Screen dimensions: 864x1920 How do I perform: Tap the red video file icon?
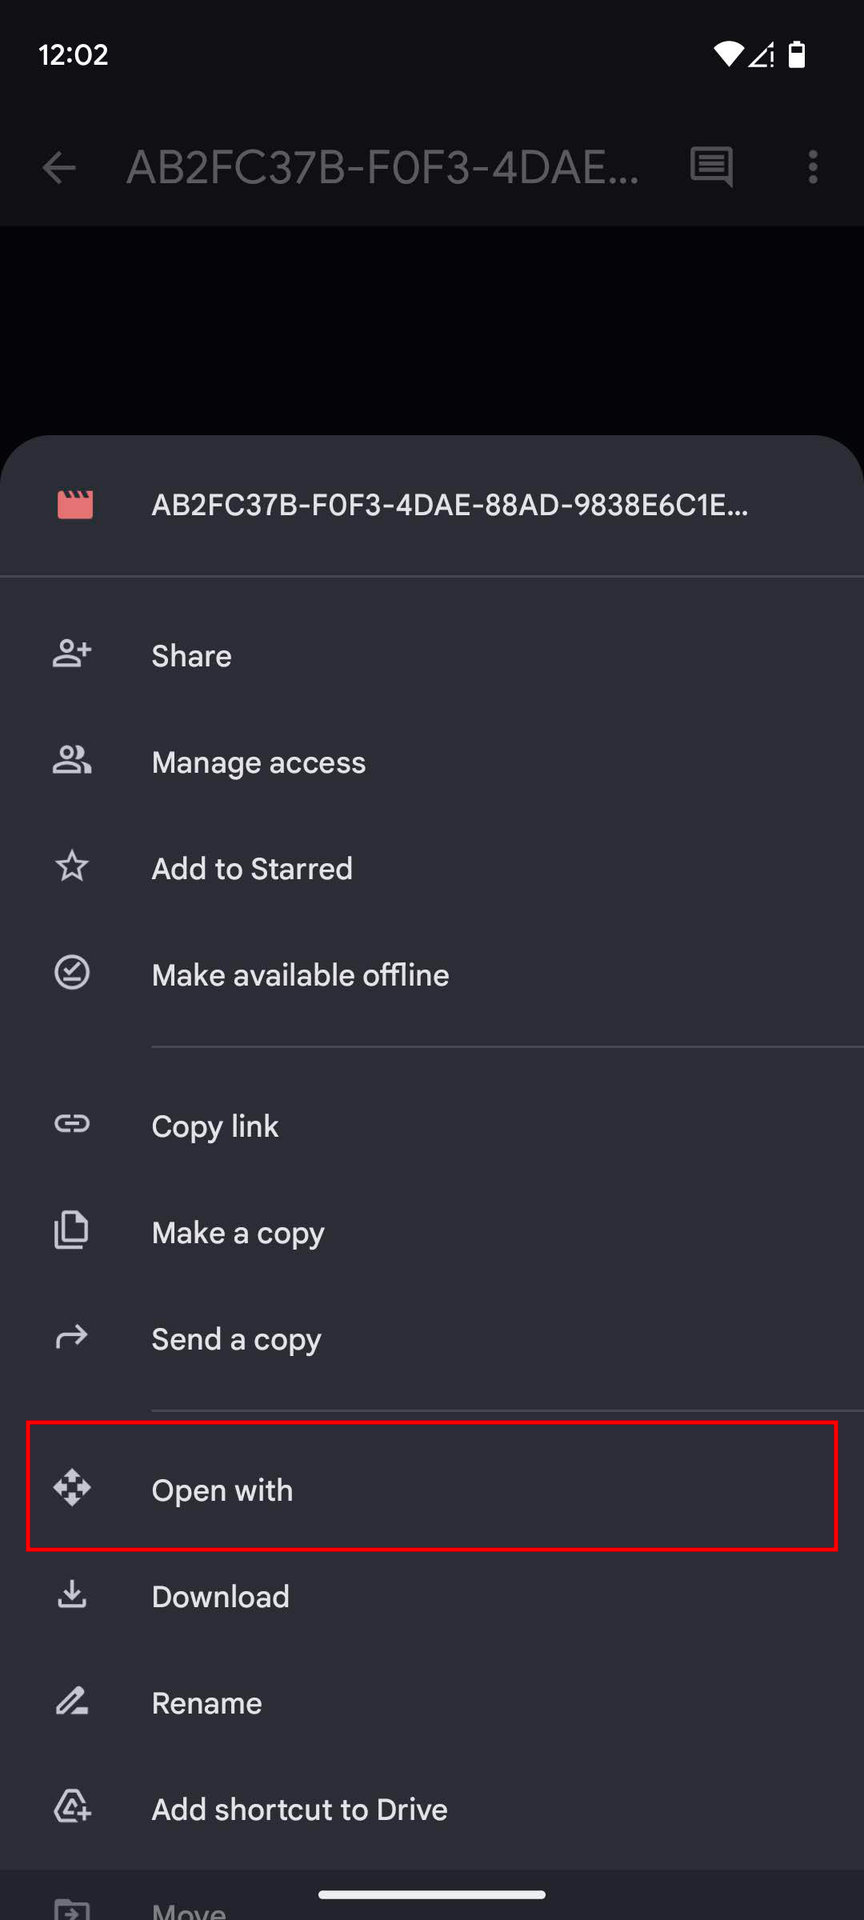point(75,505)
